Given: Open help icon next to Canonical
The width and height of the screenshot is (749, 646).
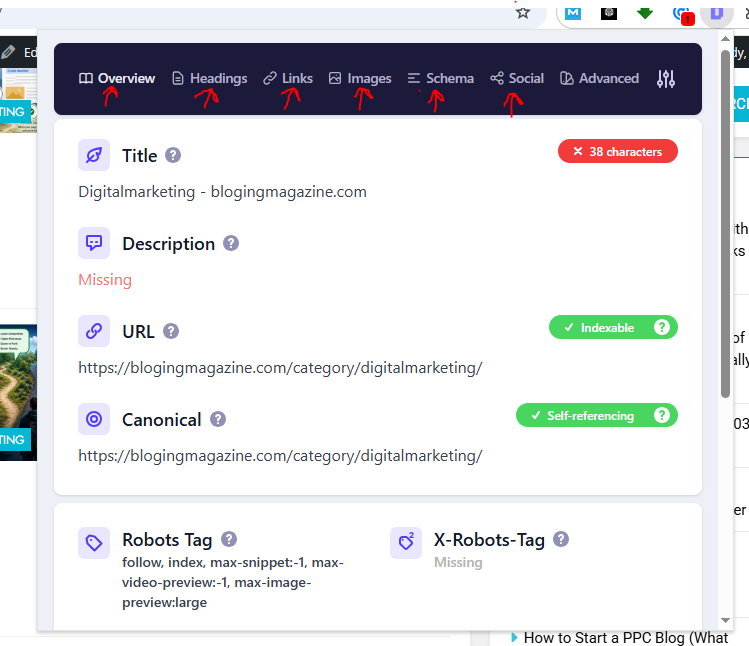Looking at the screenshot, I should (x=218, y=419).
